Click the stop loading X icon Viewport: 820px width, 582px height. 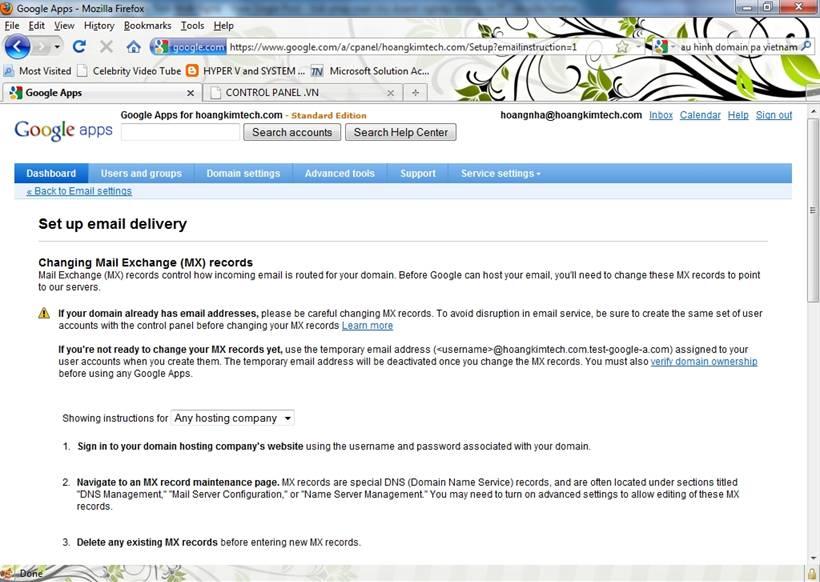[x=106, y=47]
